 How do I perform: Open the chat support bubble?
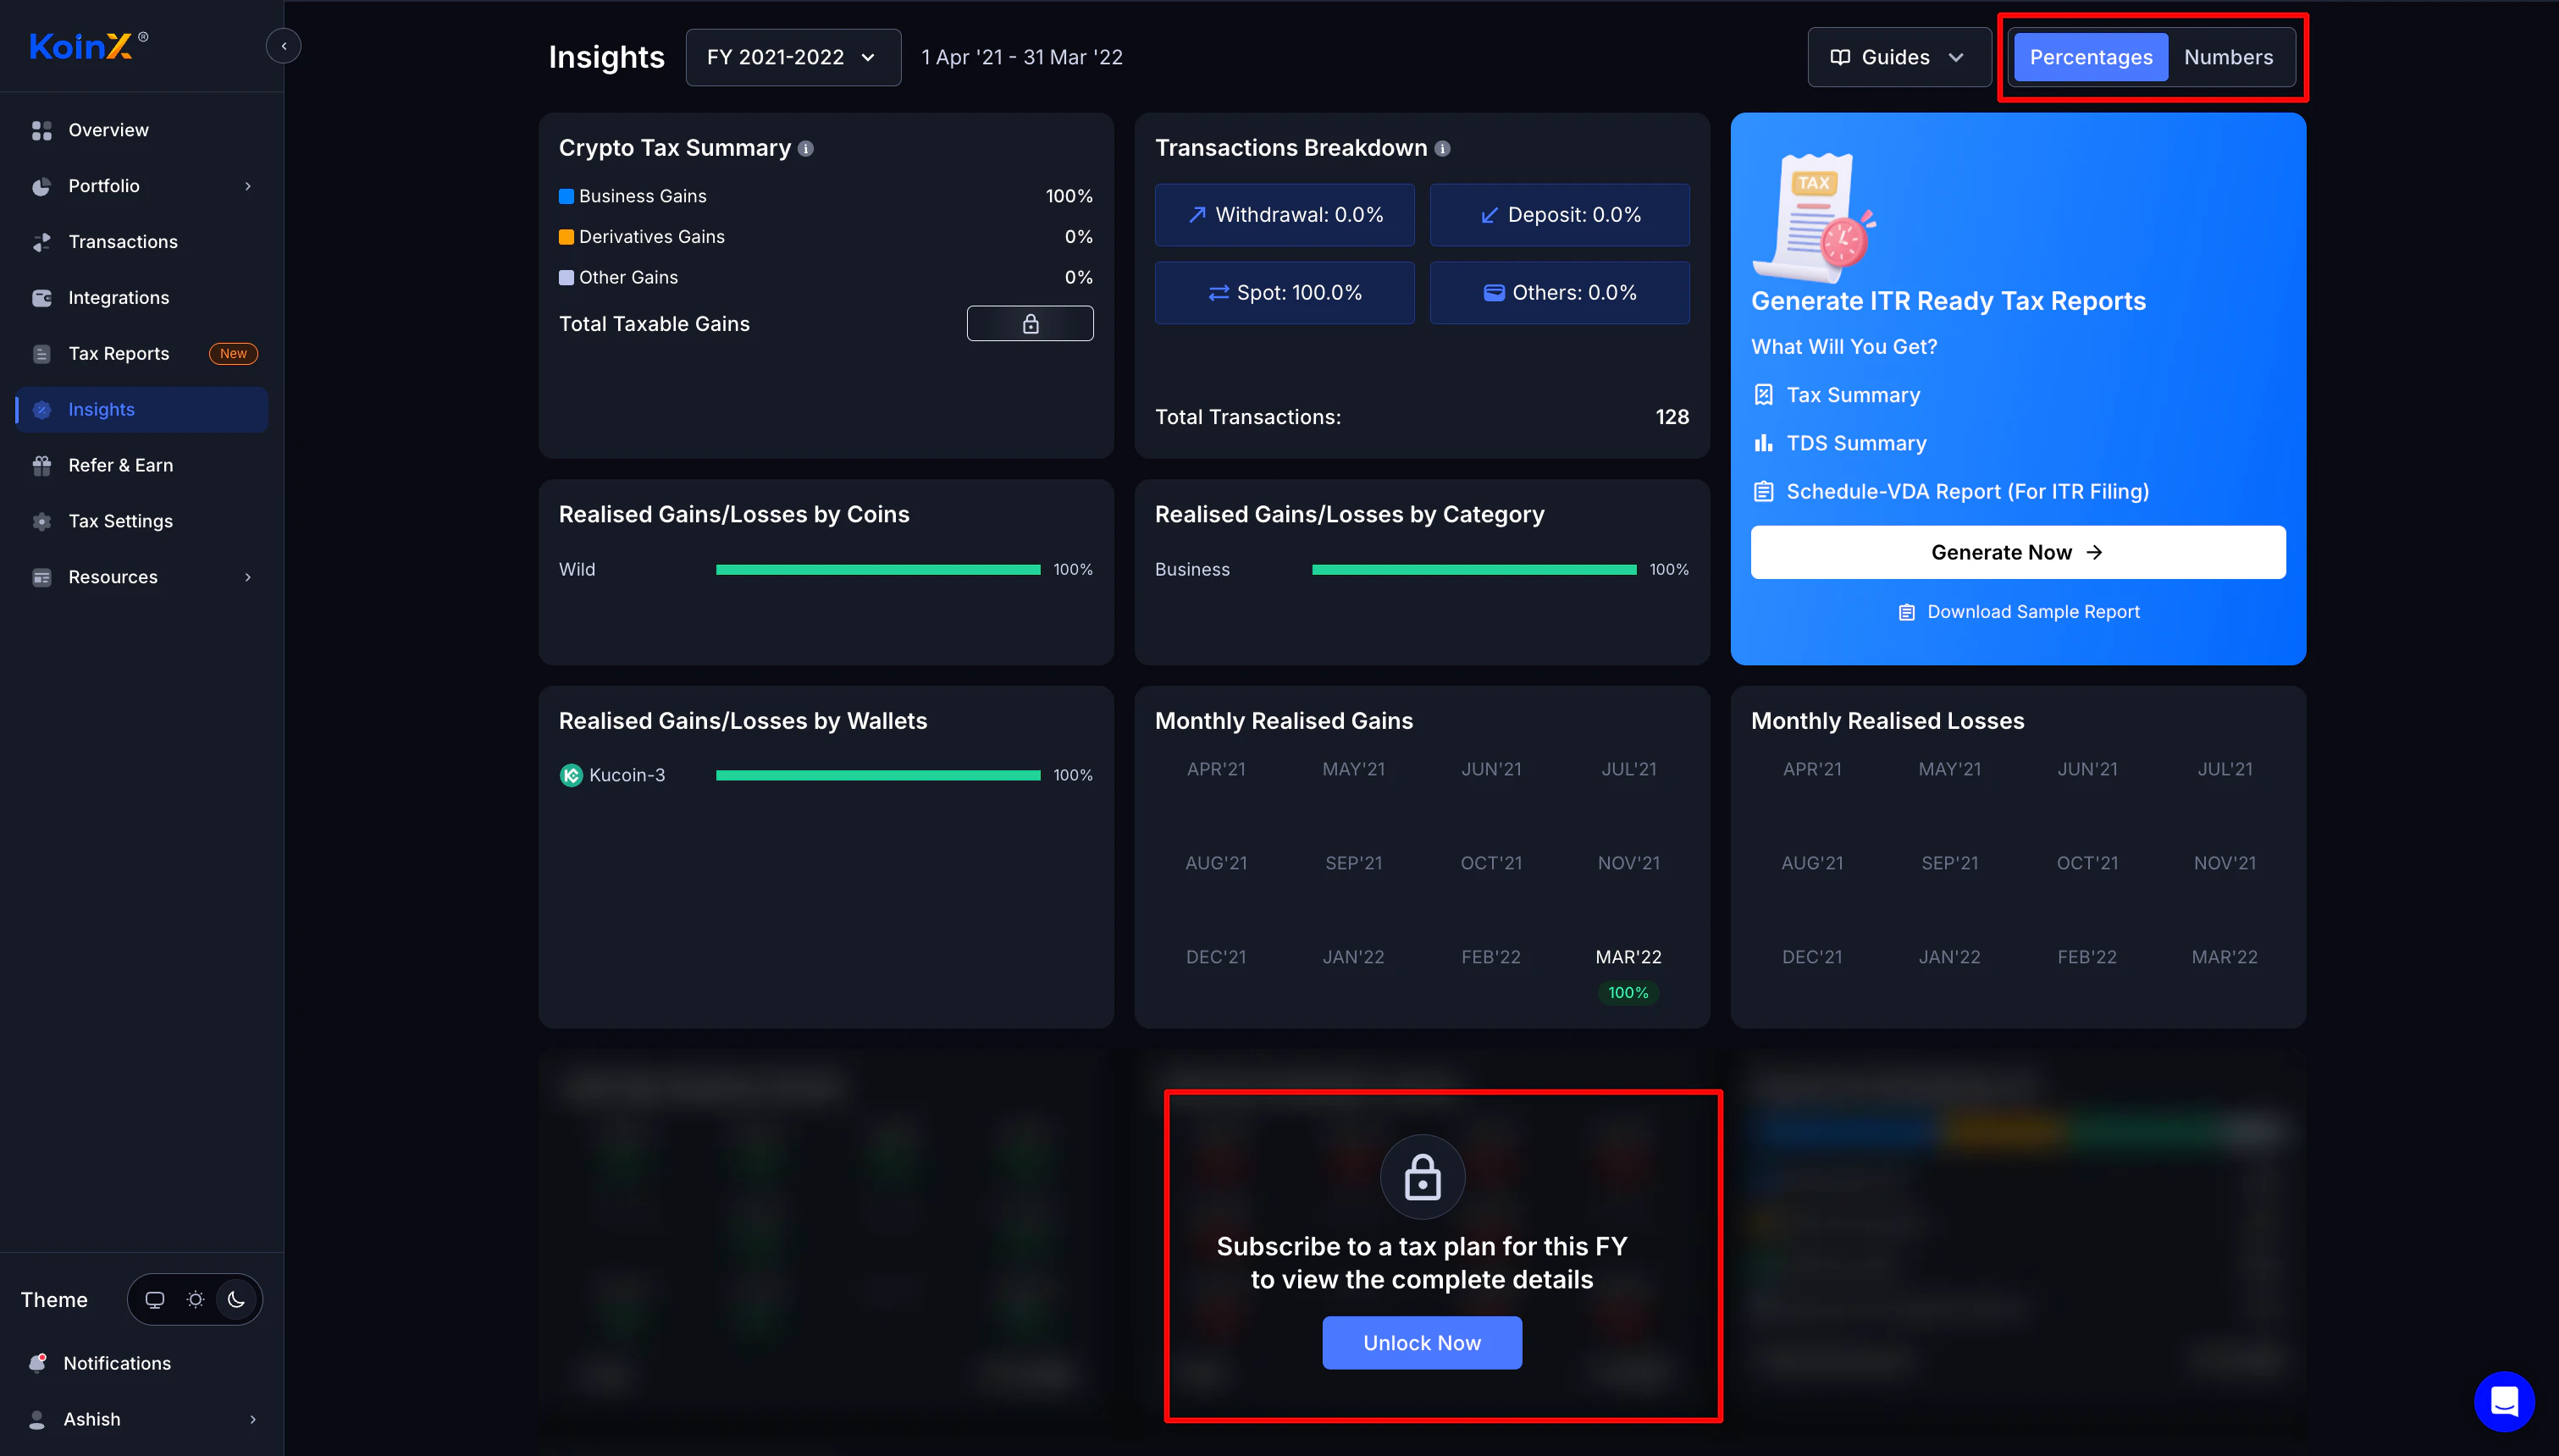(x=2504, y=1401)
